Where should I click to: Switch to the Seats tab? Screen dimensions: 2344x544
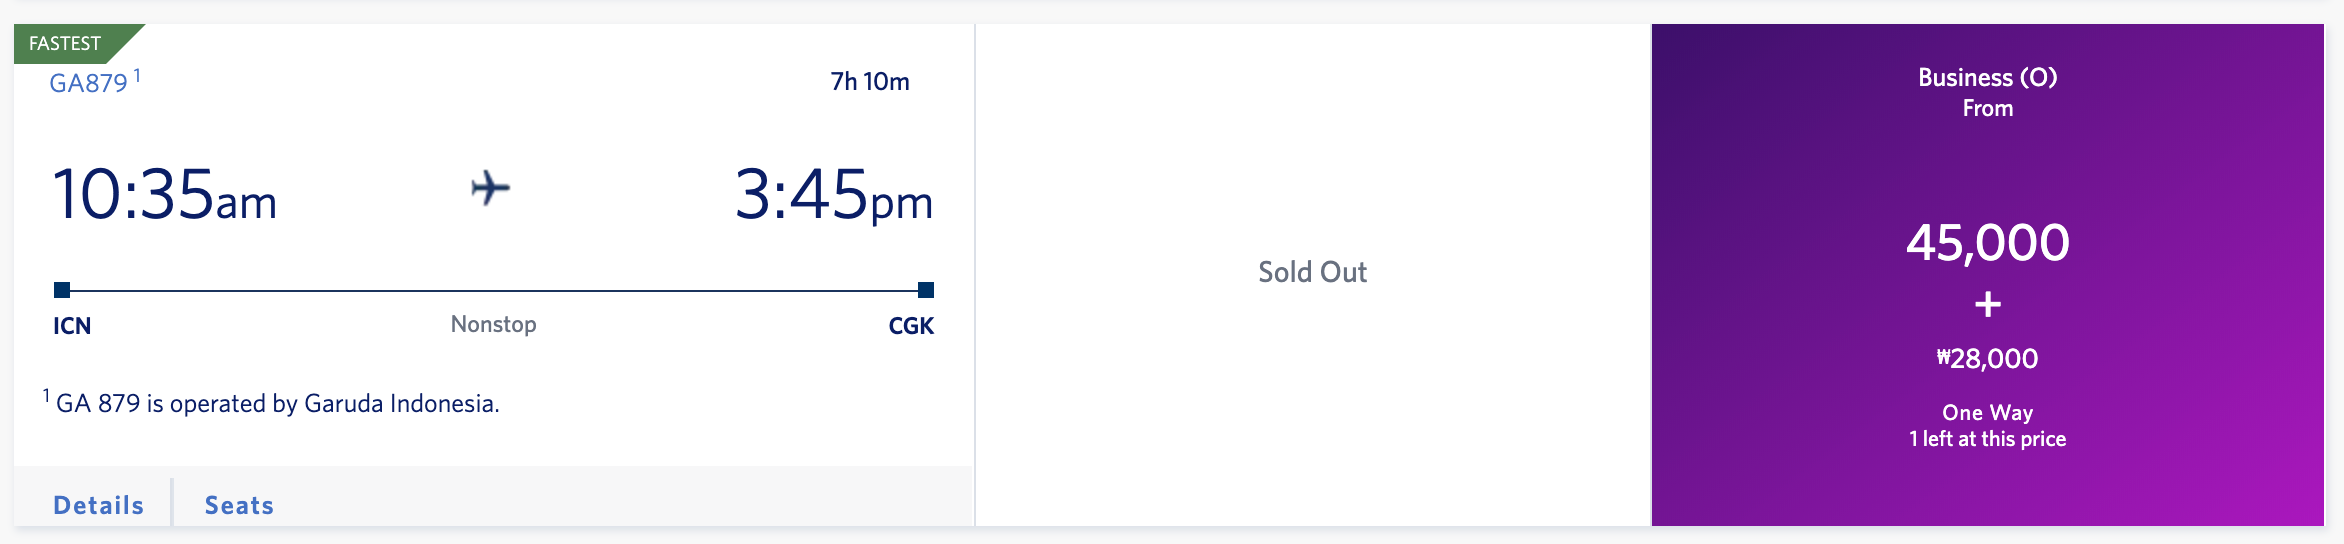239,505
